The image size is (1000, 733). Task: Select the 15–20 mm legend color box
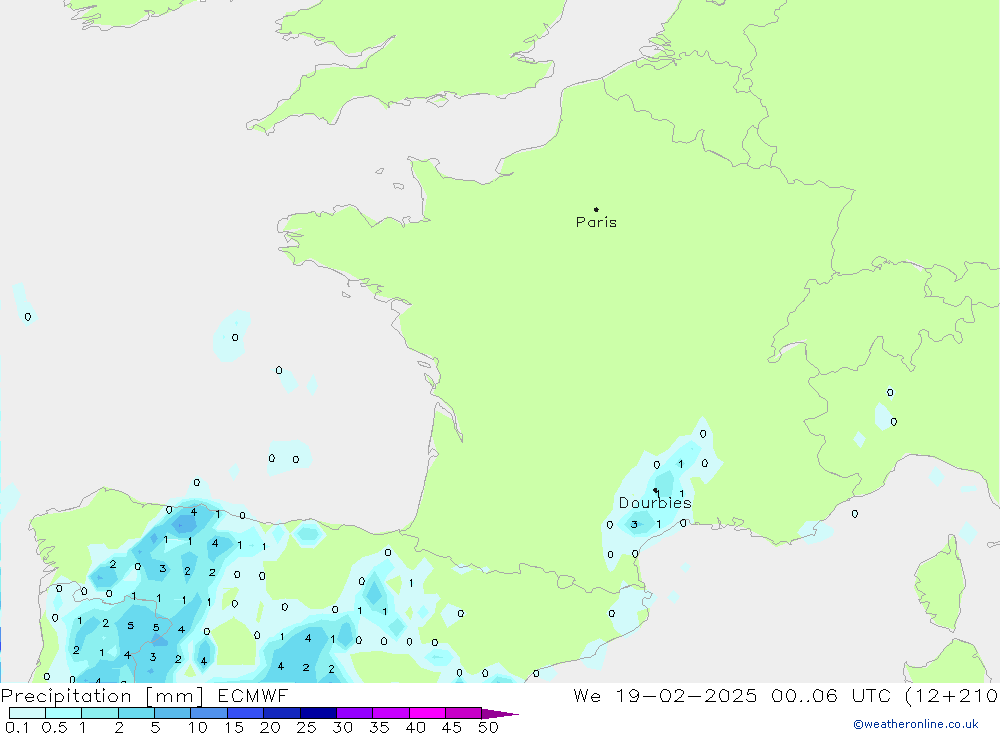[x=246, y=713]
